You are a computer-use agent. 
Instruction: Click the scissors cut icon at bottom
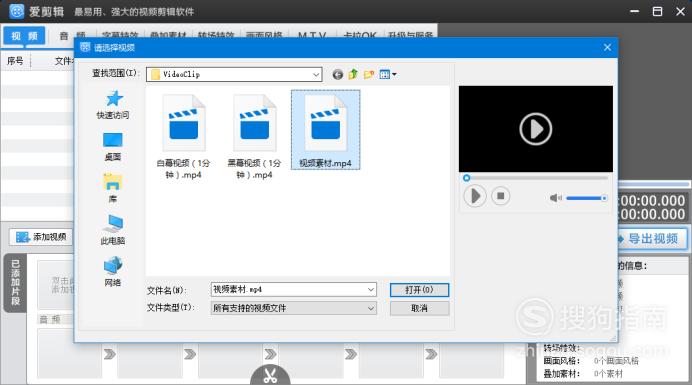pos(270,375)
